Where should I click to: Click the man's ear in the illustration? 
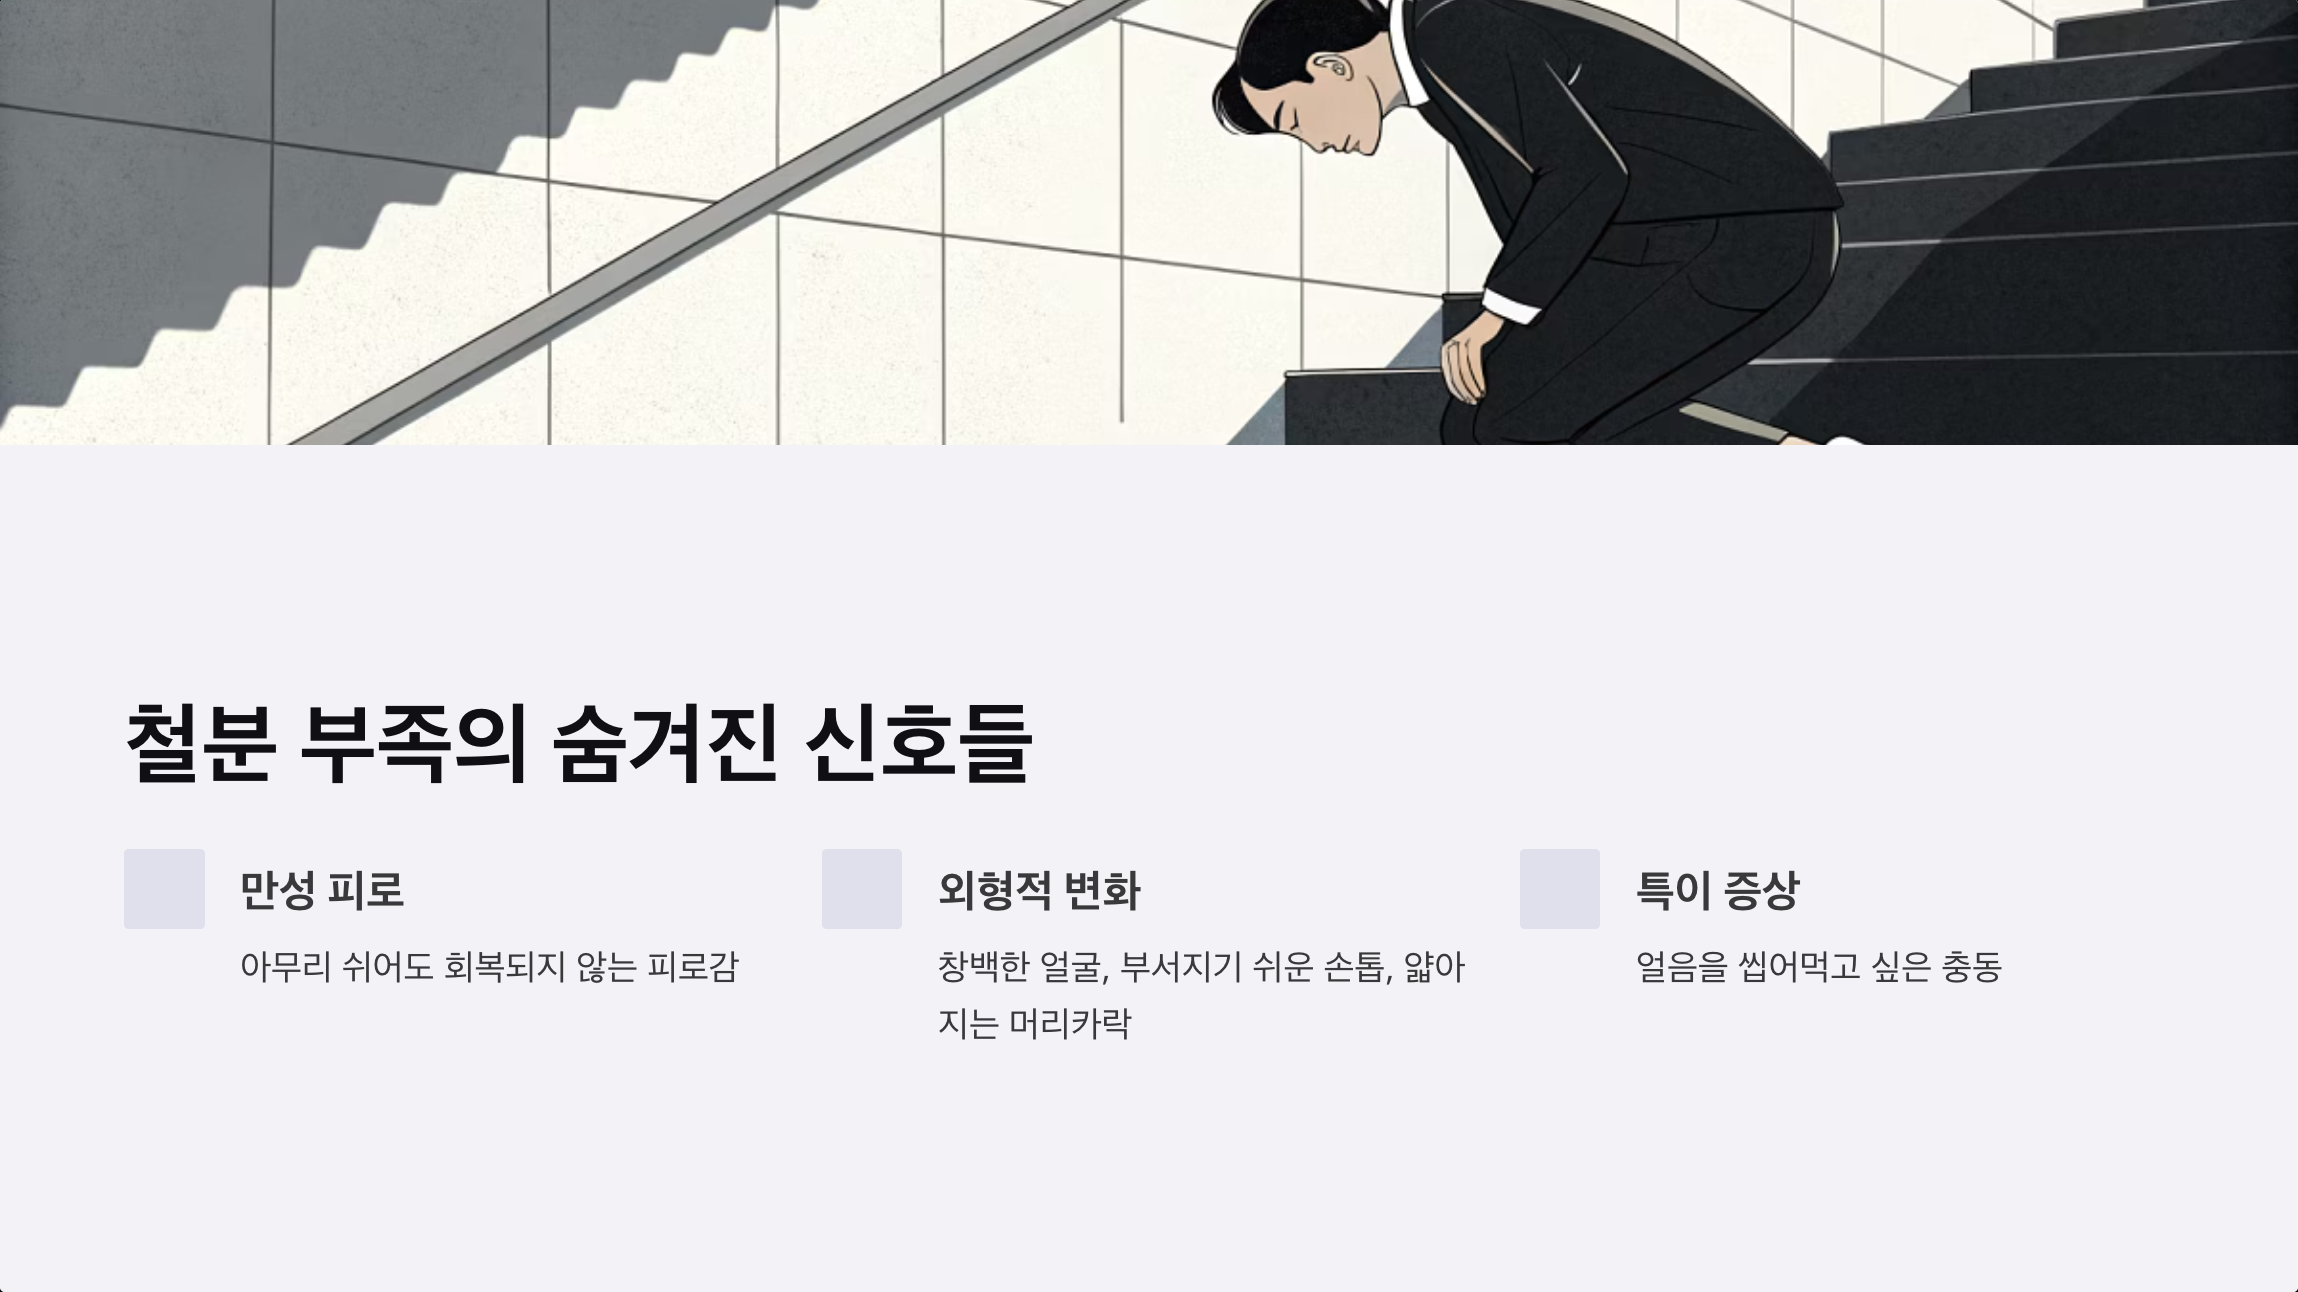[1334, 68]
